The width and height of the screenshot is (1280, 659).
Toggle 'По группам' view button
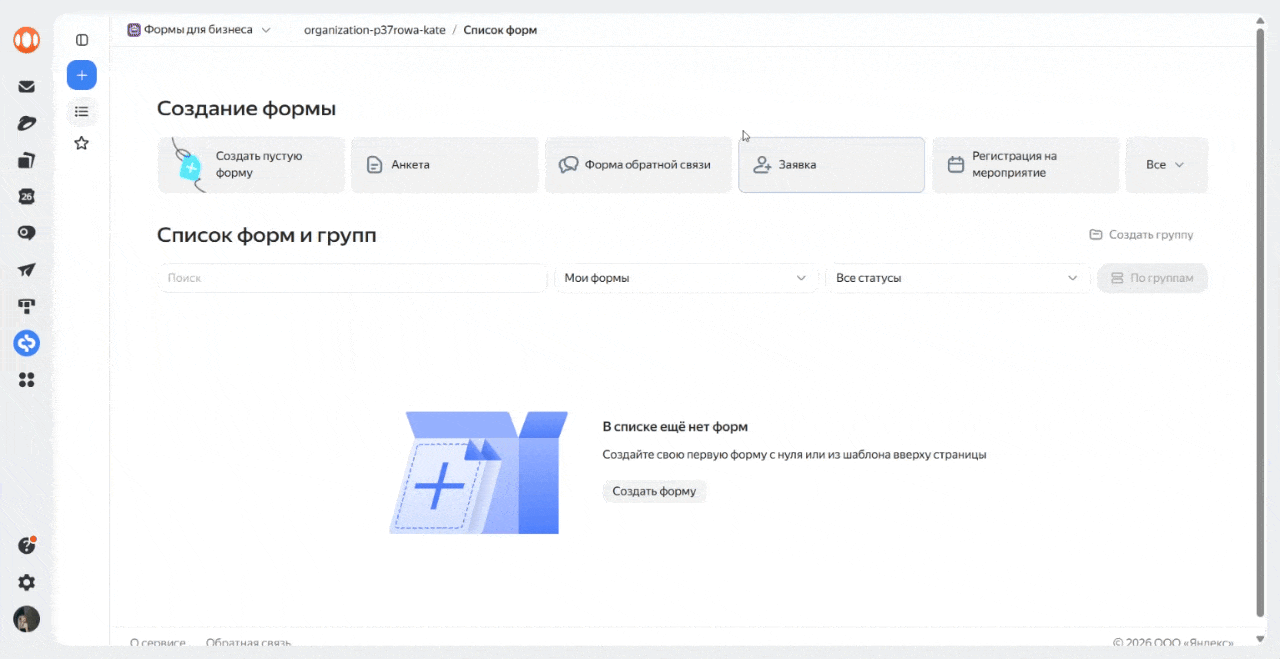coord(1152,278)
